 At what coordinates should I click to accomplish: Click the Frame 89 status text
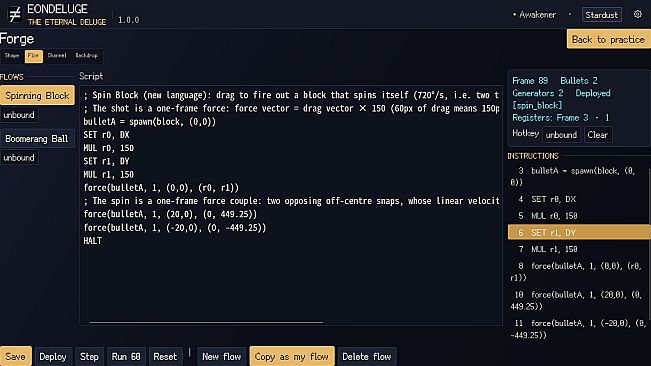[530, 81]
